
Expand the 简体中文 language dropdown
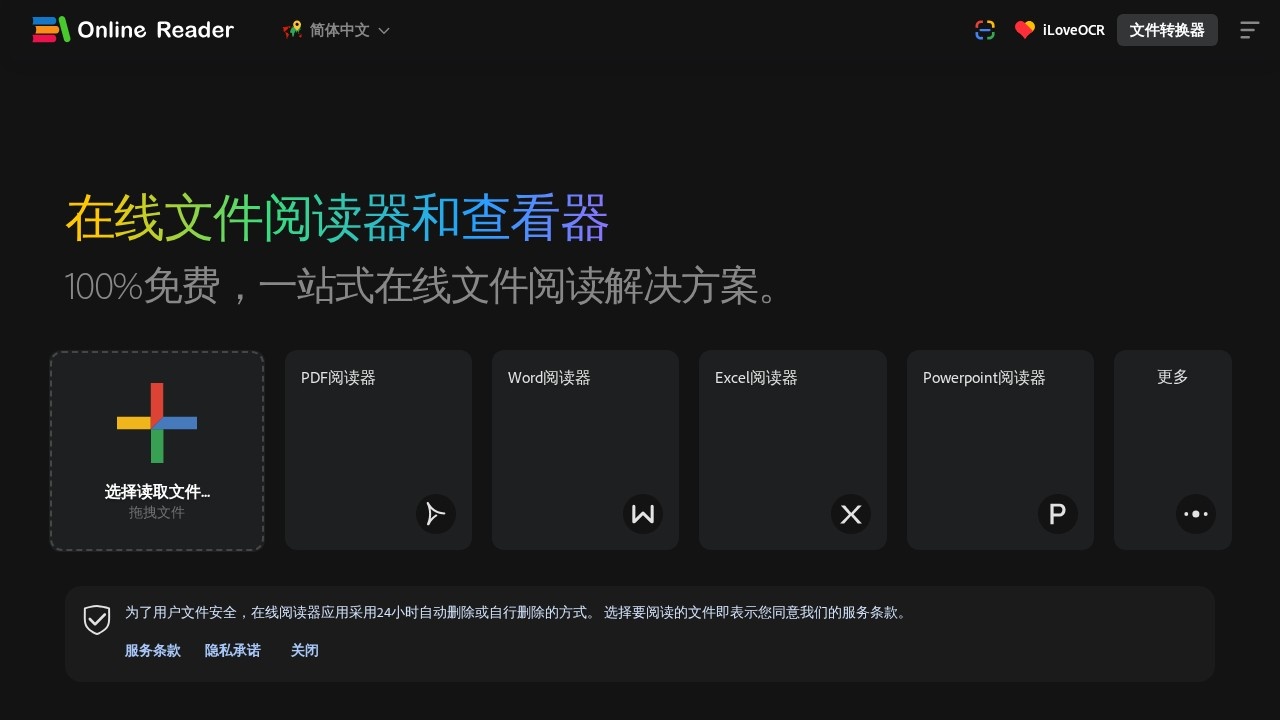pos(339,30)
